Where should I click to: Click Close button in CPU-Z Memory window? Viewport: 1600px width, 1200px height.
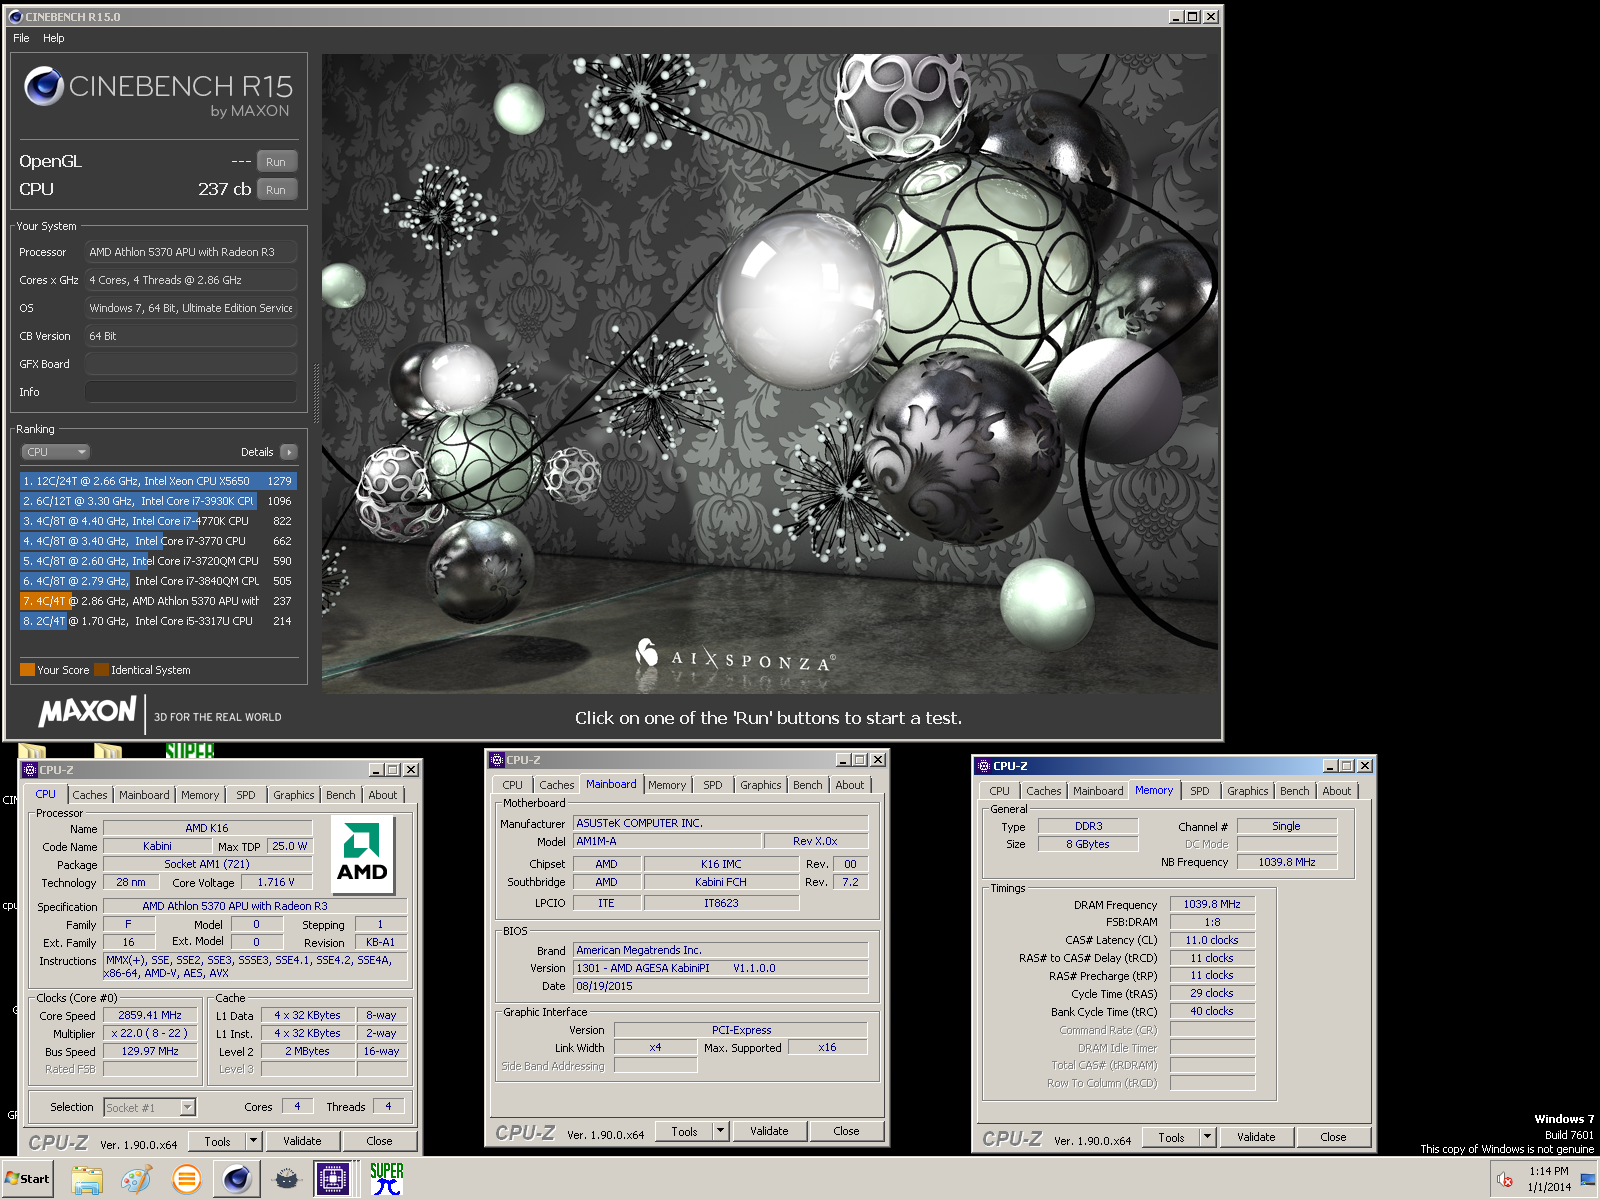[x=1333, y=1137]
